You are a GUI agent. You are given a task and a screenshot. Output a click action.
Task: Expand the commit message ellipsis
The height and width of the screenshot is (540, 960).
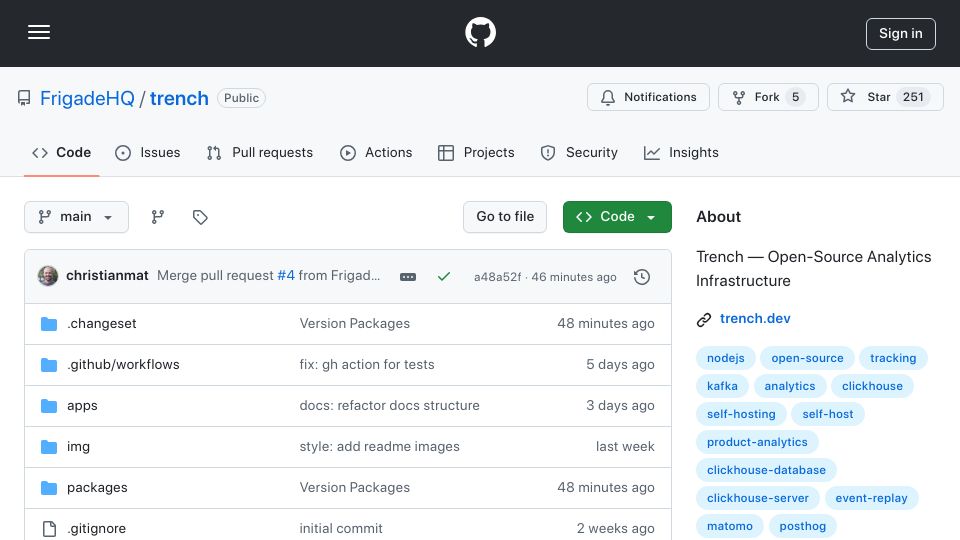pyautogui.click(x=408, y=277)
